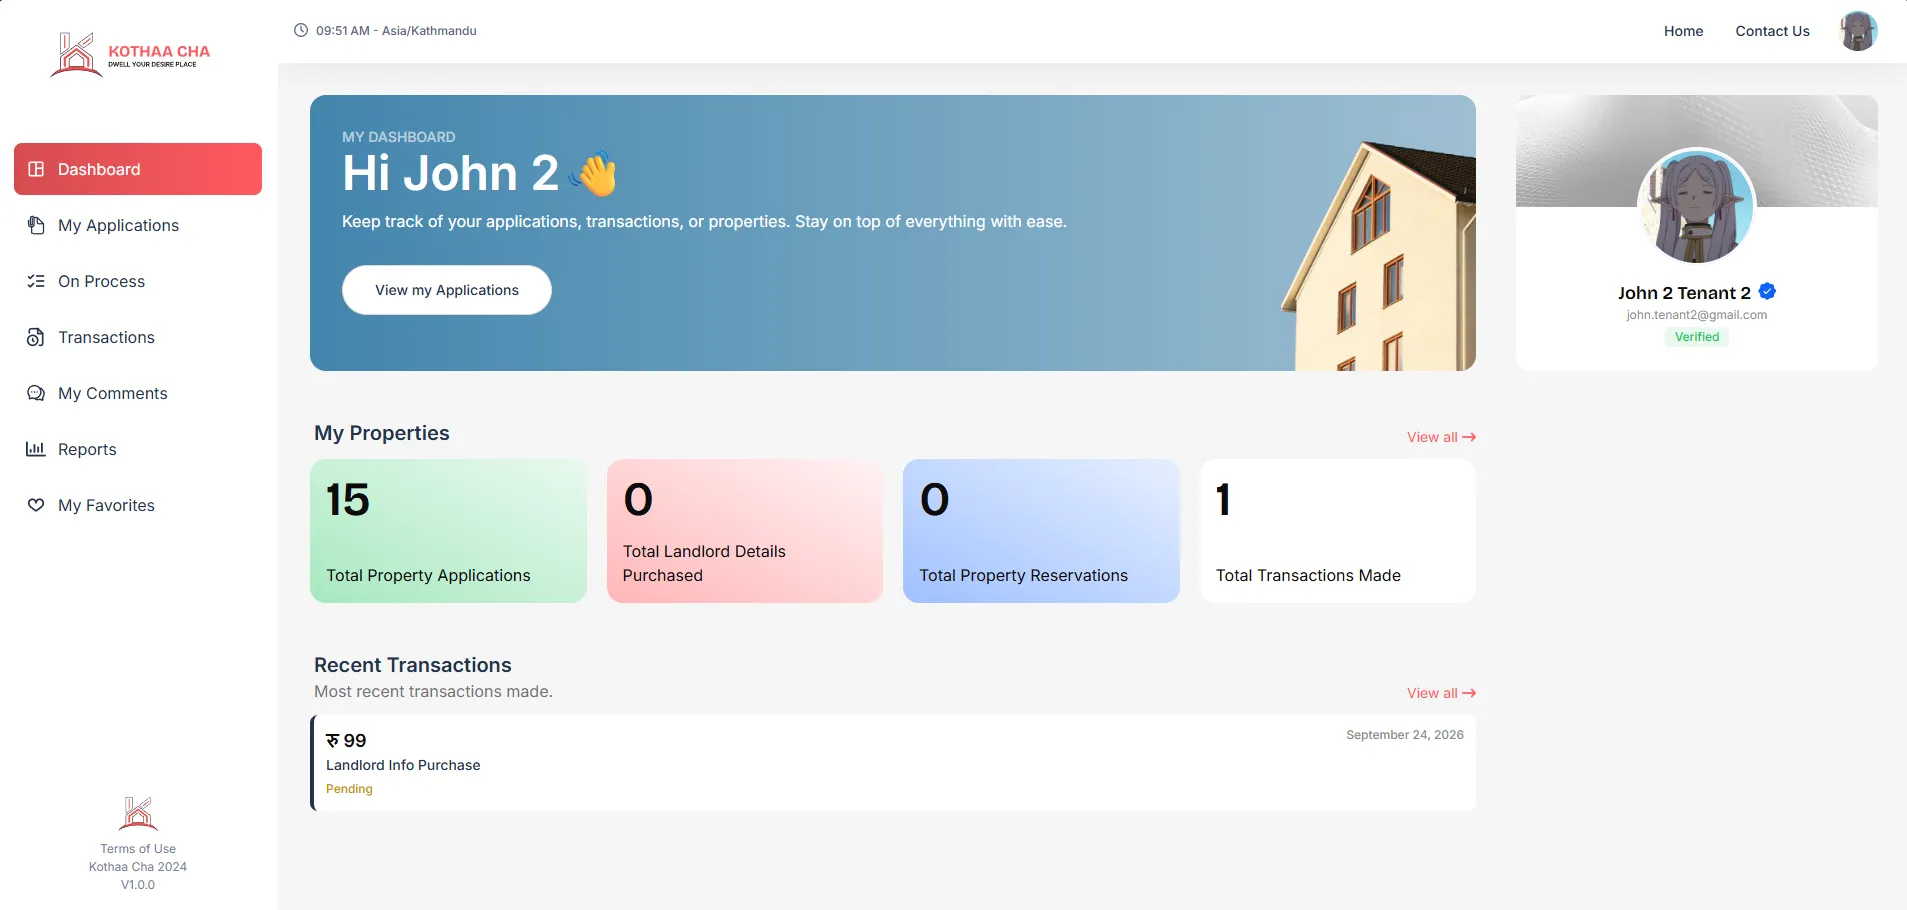This screenshot has height=910, width=1907.
Task: Open the Terms of Use link
Action: [x=138, y=849]
